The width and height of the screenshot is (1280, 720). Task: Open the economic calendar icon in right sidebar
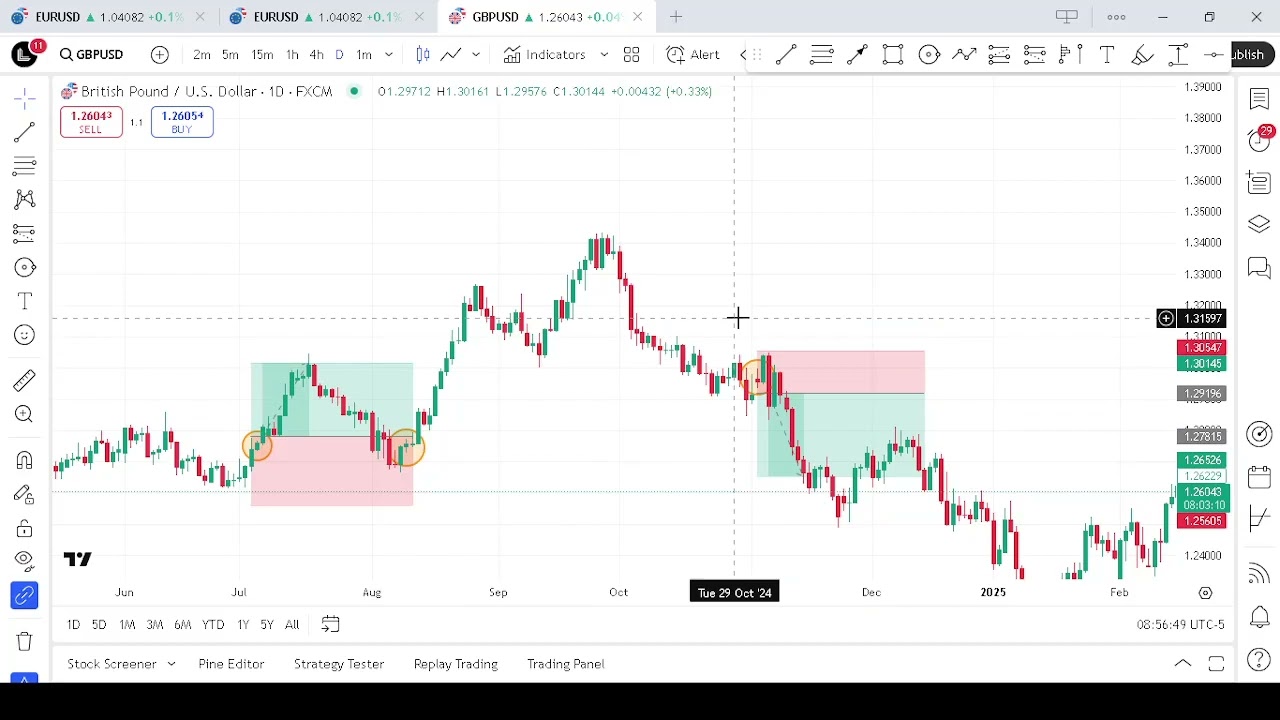coord(1259,477)
